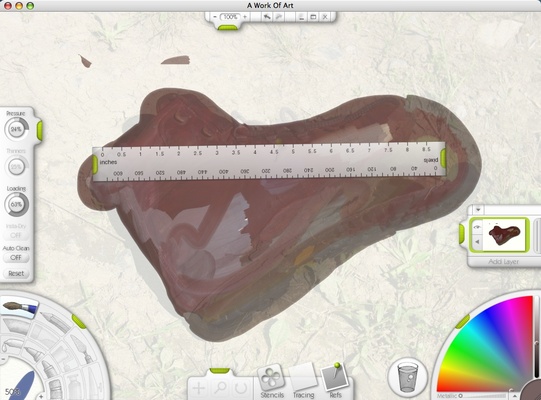Click the 100% zoom value field
The width and height of the screenshot is (541, 400).
[230, 17]
